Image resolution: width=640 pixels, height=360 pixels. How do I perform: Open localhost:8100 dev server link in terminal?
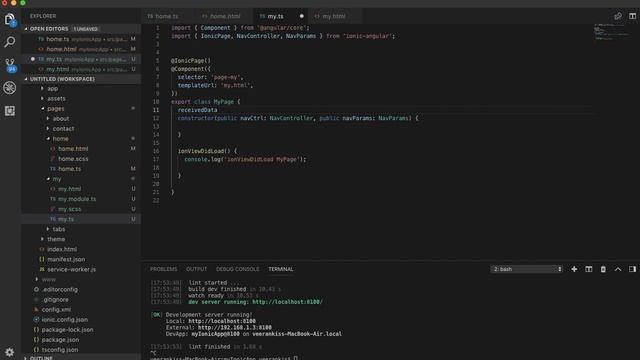(x=287, y=302)
